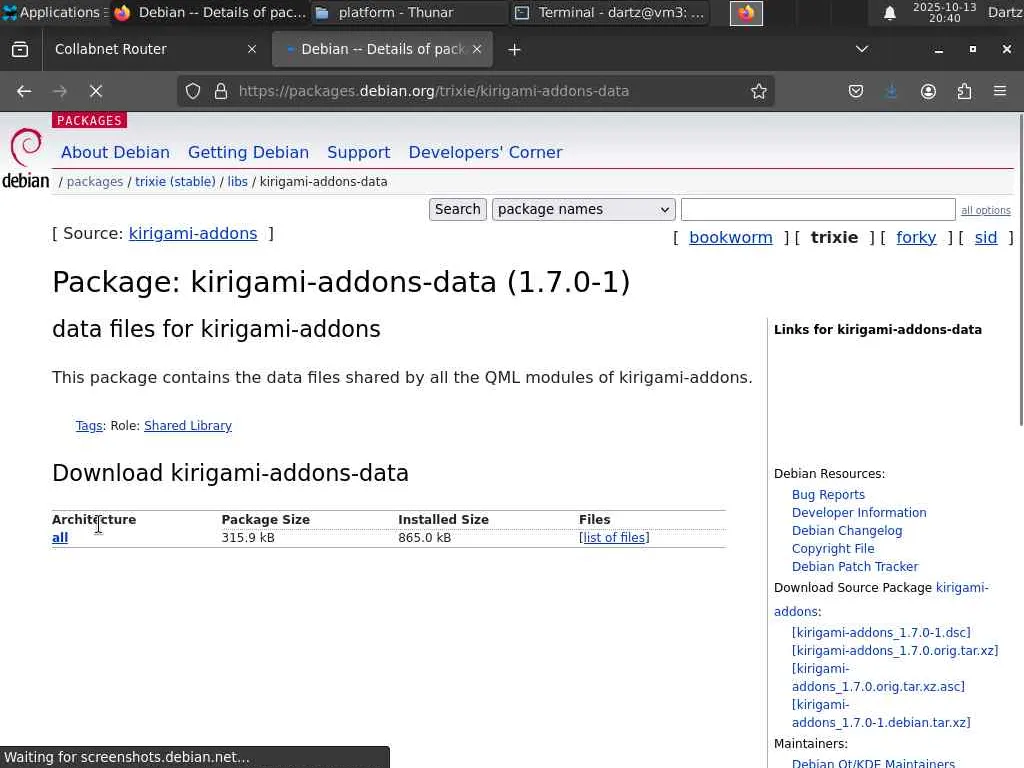Open the Pocket save icon
The width and height of the screenshot is (1024, 768).
click(856, 91)
